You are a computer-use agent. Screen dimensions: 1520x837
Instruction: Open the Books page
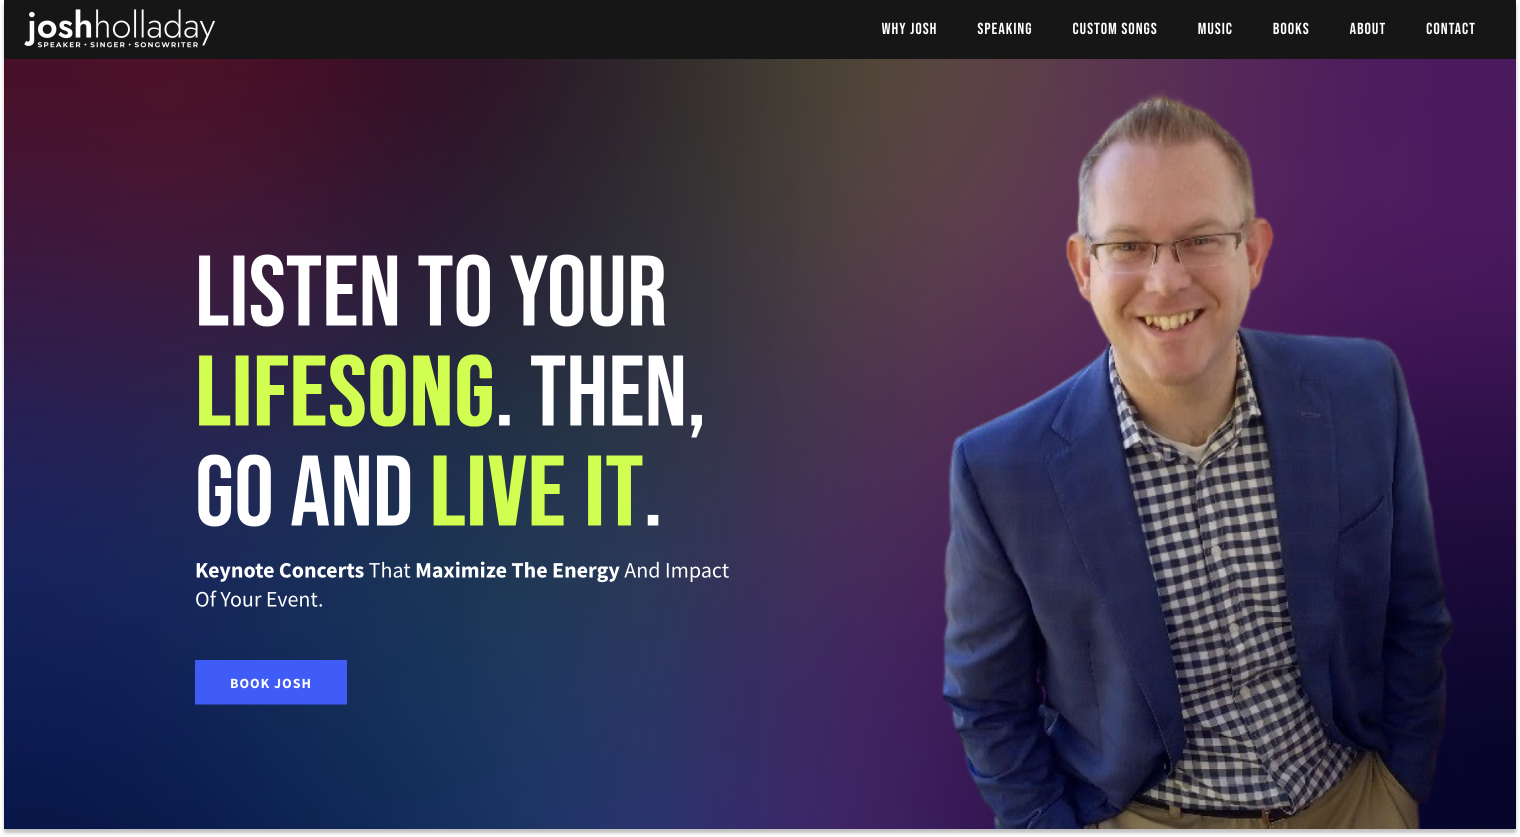(x=1290, y=29)
